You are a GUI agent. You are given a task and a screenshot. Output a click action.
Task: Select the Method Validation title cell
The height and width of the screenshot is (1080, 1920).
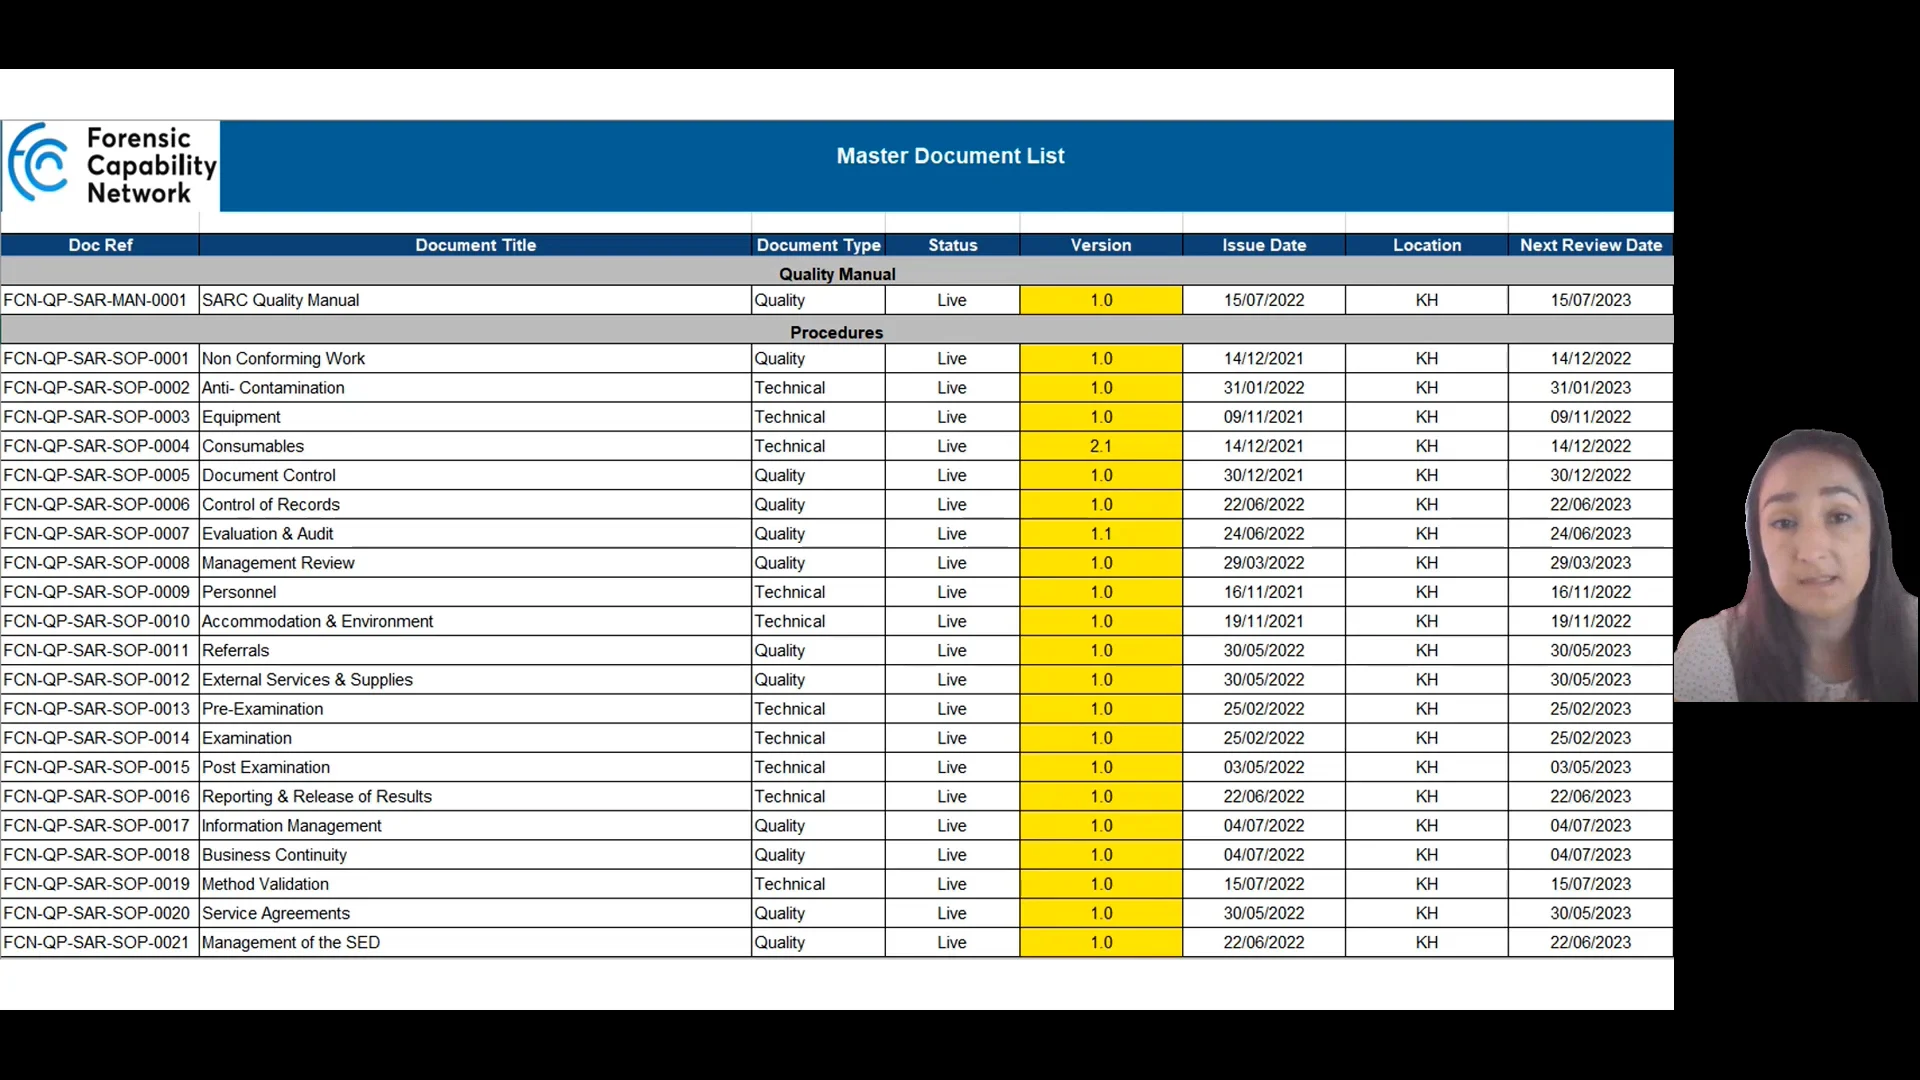pyautogui.click(x=266, y=884)
